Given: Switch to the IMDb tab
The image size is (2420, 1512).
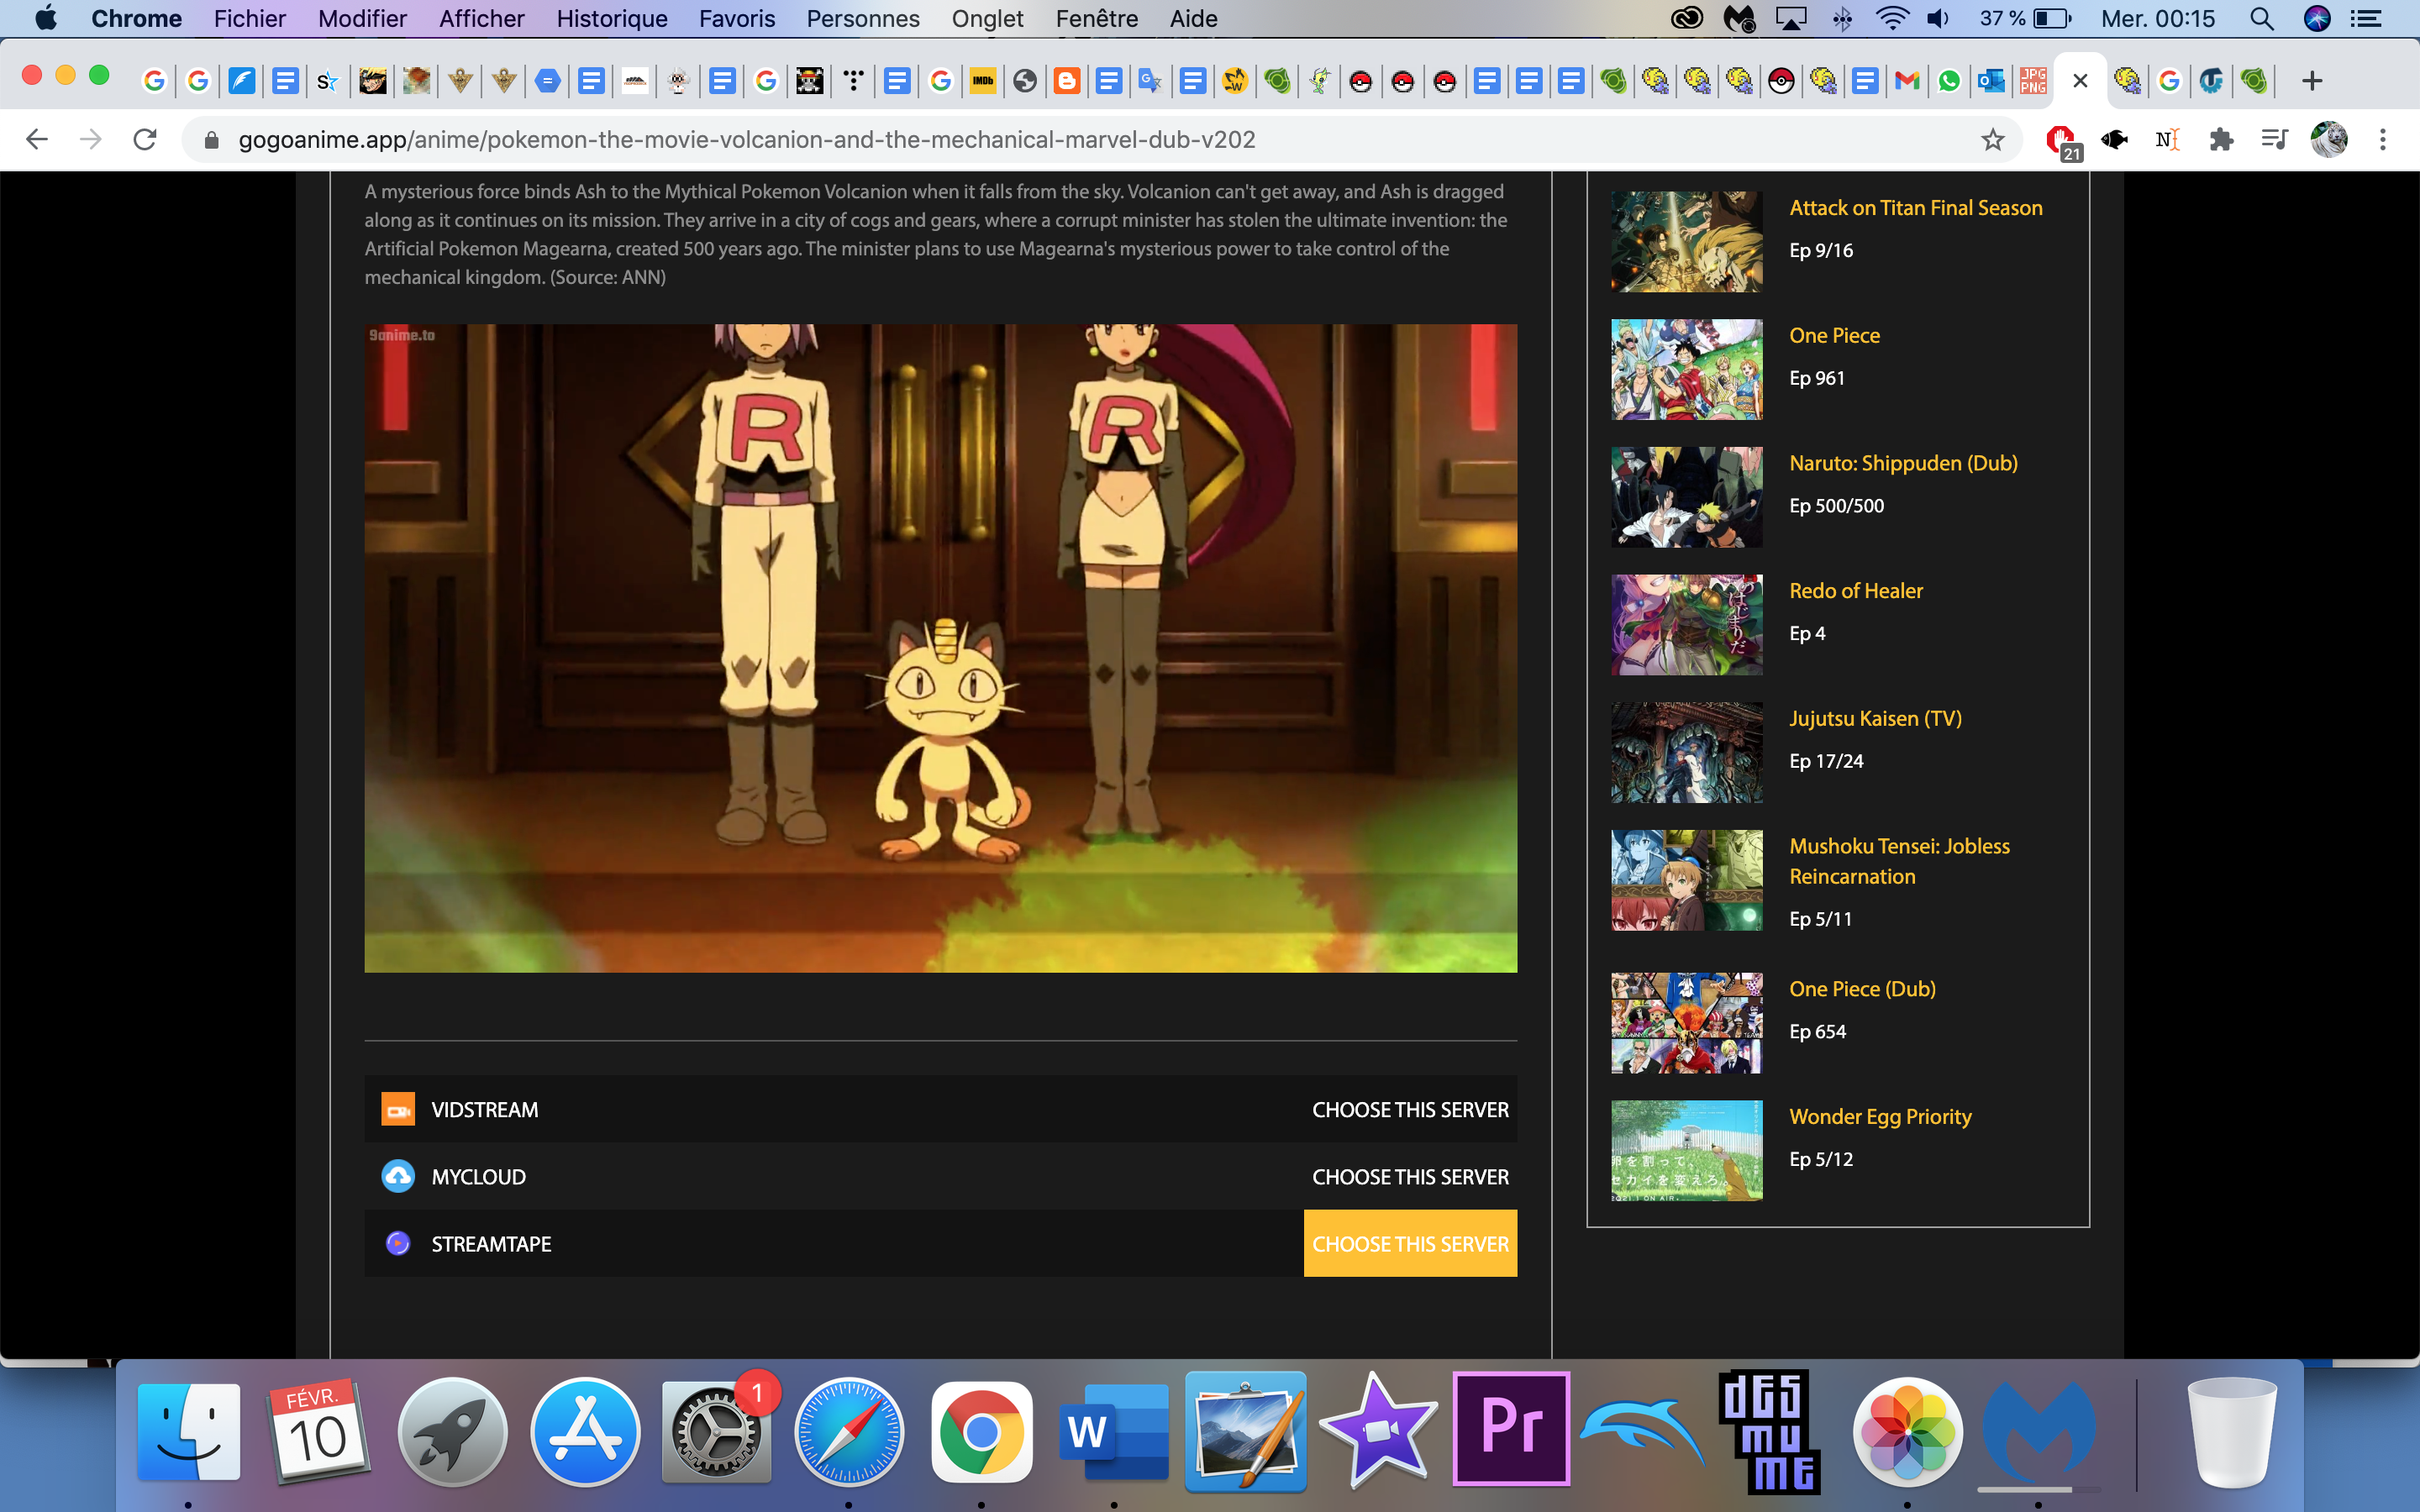Looking at the screenshot, I should tap(983, 81).
